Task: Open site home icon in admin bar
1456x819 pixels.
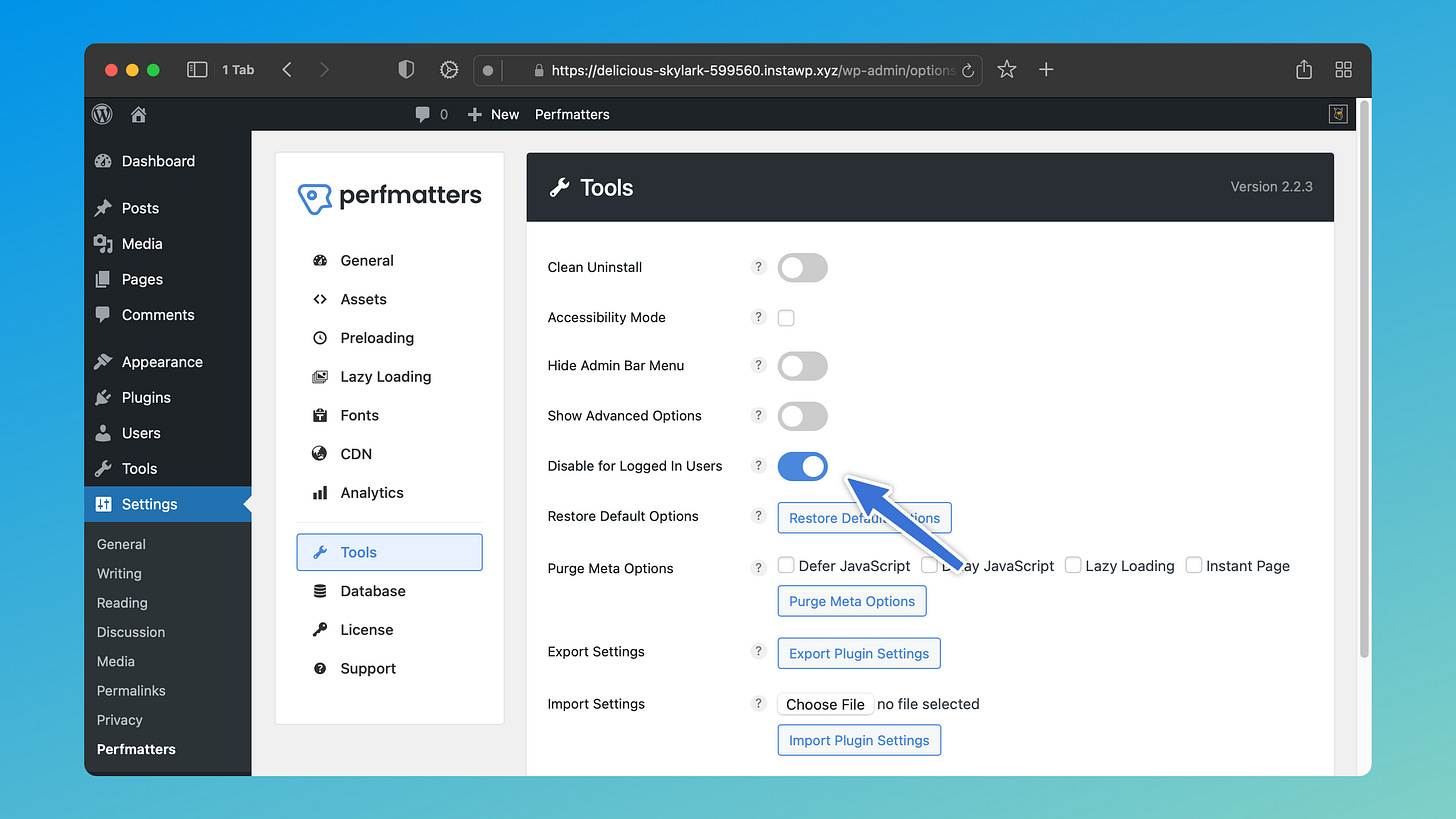Action: [138, 114]
